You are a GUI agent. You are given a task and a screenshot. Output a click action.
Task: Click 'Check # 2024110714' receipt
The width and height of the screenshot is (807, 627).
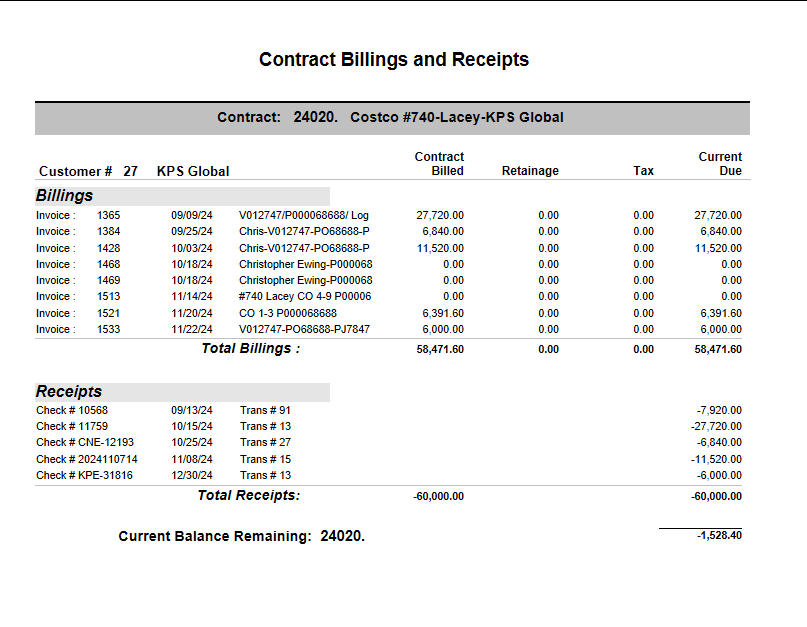point(87,459)
